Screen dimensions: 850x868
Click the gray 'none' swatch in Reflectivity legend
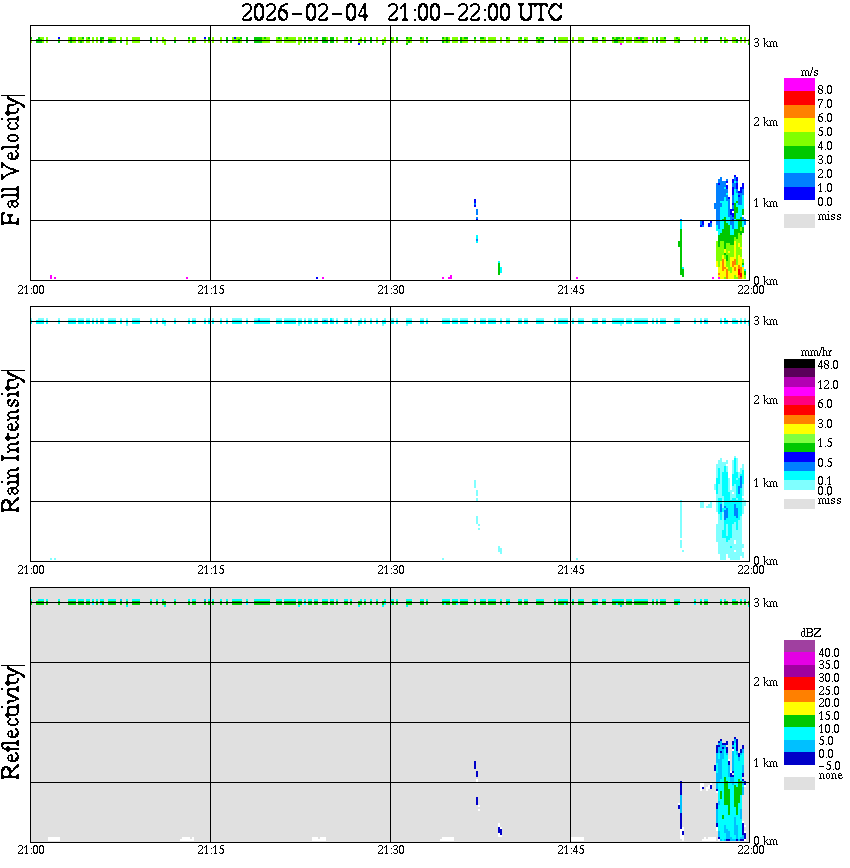[x=799, y=783]
